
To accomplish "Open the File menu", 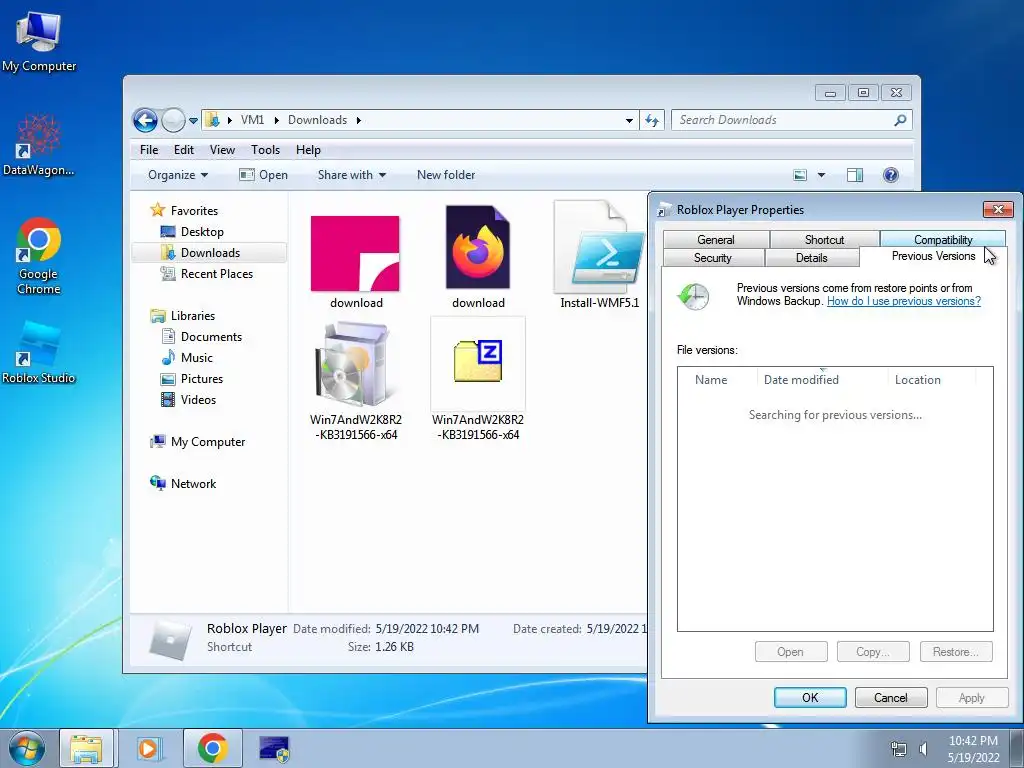I will click(149, 150).
